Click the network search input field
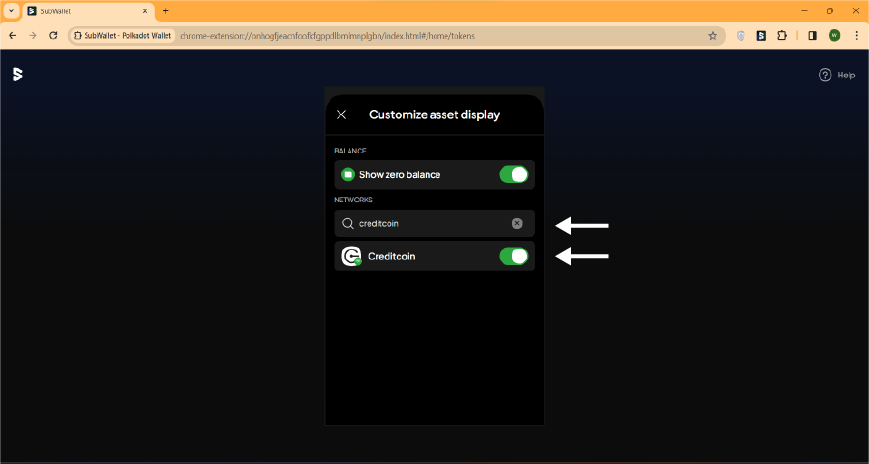This screenshot has height=464, width=869. coord(434,223)
